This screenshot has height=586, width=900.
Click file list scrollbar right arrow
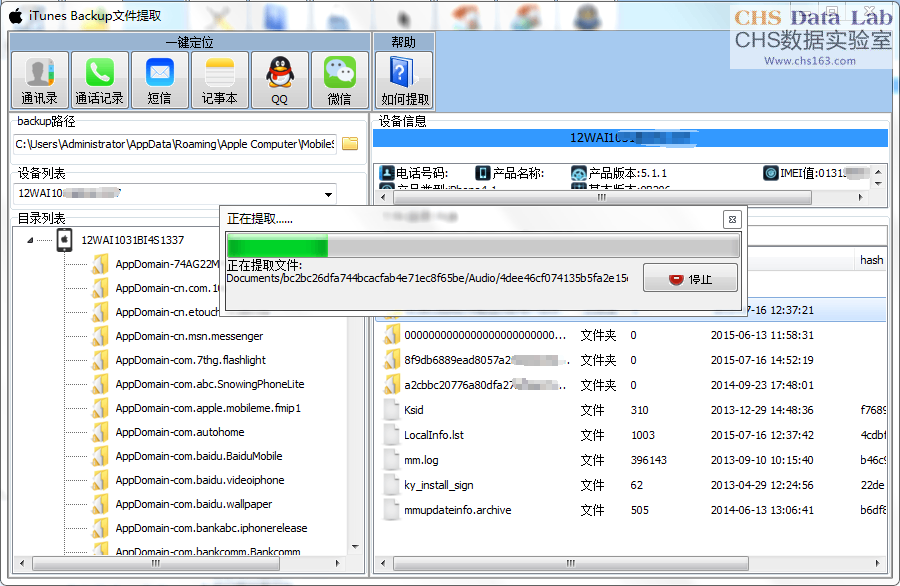pyautogui.click(x=878, y=564)
